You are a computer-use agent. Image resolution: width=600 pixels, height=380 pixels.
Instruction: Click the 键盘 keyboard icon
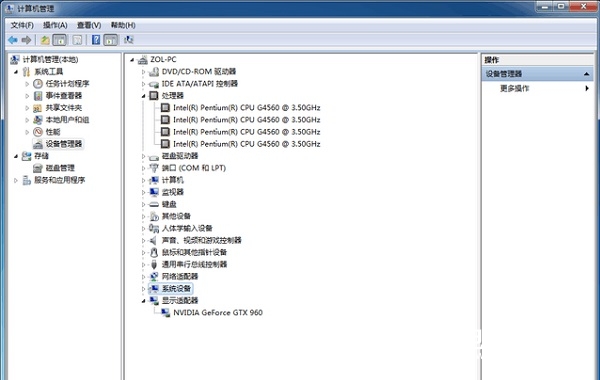pos(154,204)
